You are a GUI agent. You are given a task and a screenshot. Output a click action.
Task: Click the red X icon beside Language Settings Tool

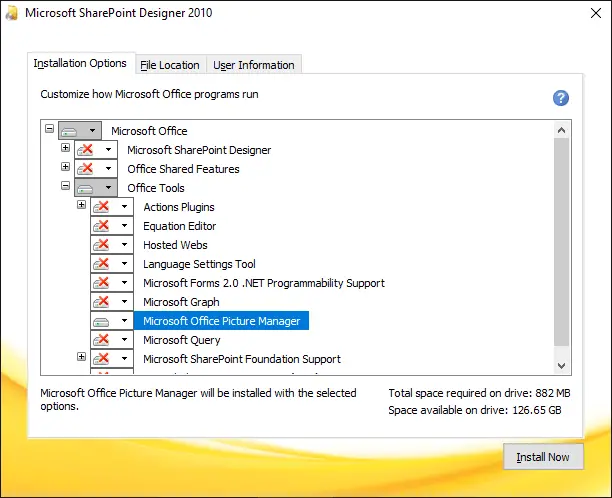pyautogui.click(x=101, y=264)
